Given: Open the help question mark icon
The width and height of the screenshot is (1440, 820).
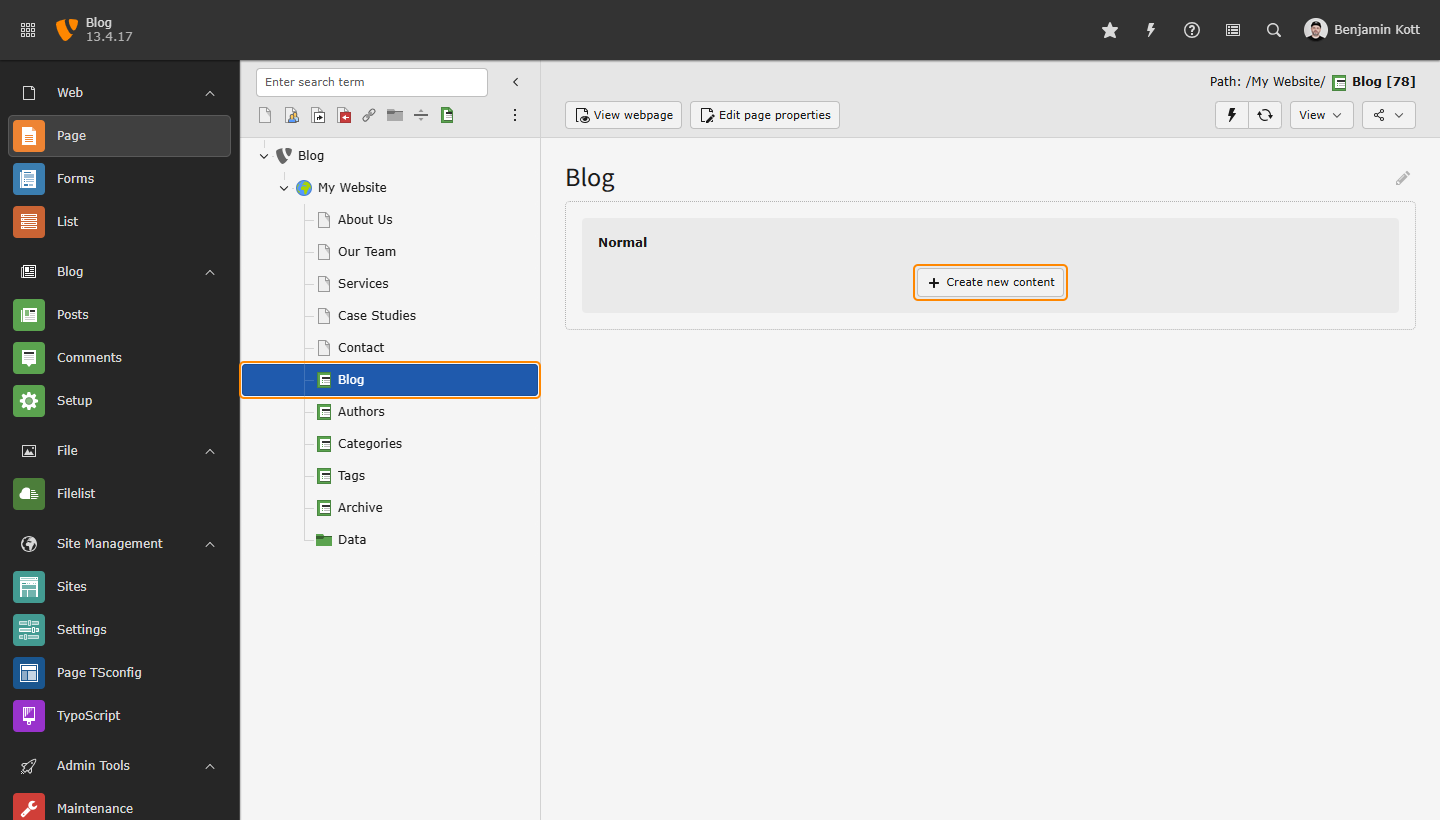Looking at the screenshot, I should (x=1191, y=30).
